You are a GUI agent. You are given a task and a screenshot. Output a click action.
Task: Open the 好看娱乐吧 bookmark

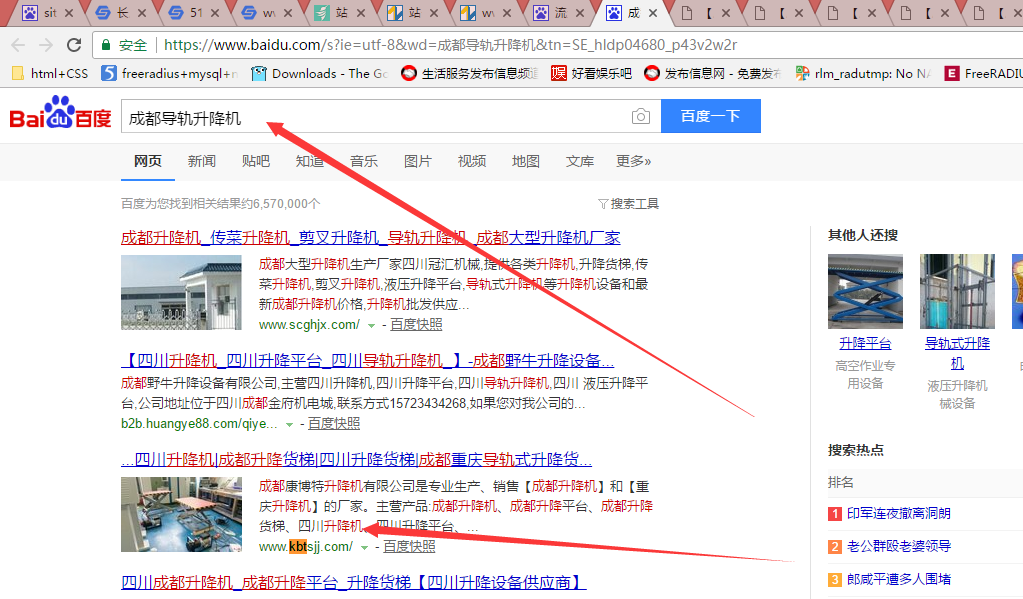tap(591, 74)
